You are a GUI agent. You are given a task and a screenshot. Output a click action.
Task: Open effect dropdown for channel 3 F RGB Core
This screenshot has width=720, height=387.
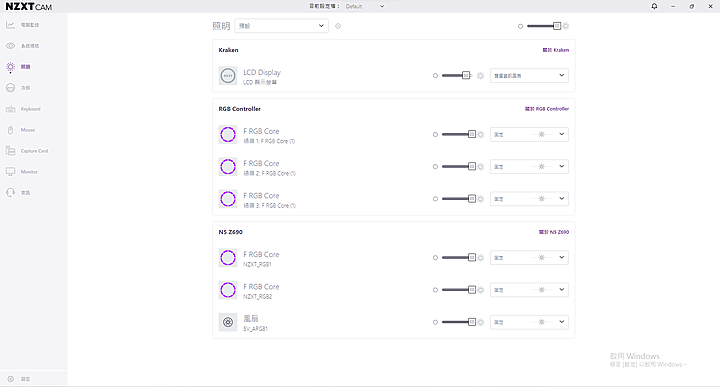click(x=529, y=199)
